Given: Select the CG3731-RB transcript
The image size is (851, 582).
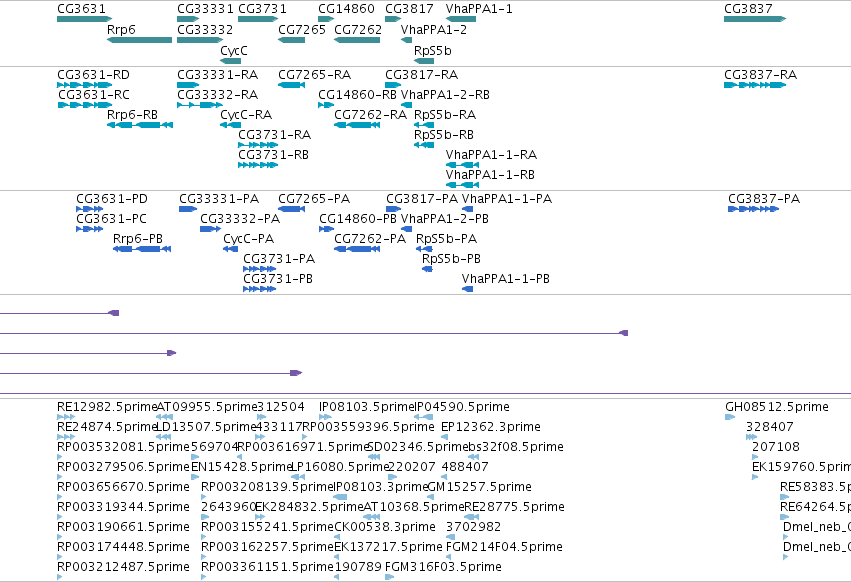Looking at the screenshot, I should pos(258,165).
